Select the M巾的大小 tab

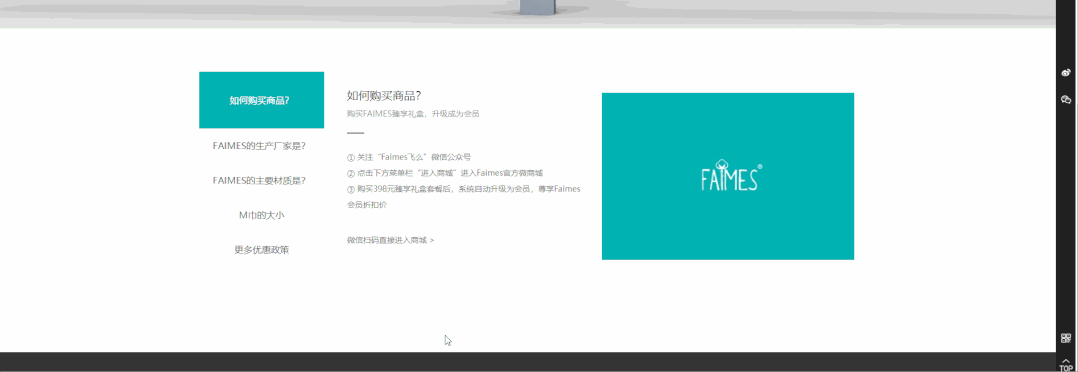click(x=261, y=215)
